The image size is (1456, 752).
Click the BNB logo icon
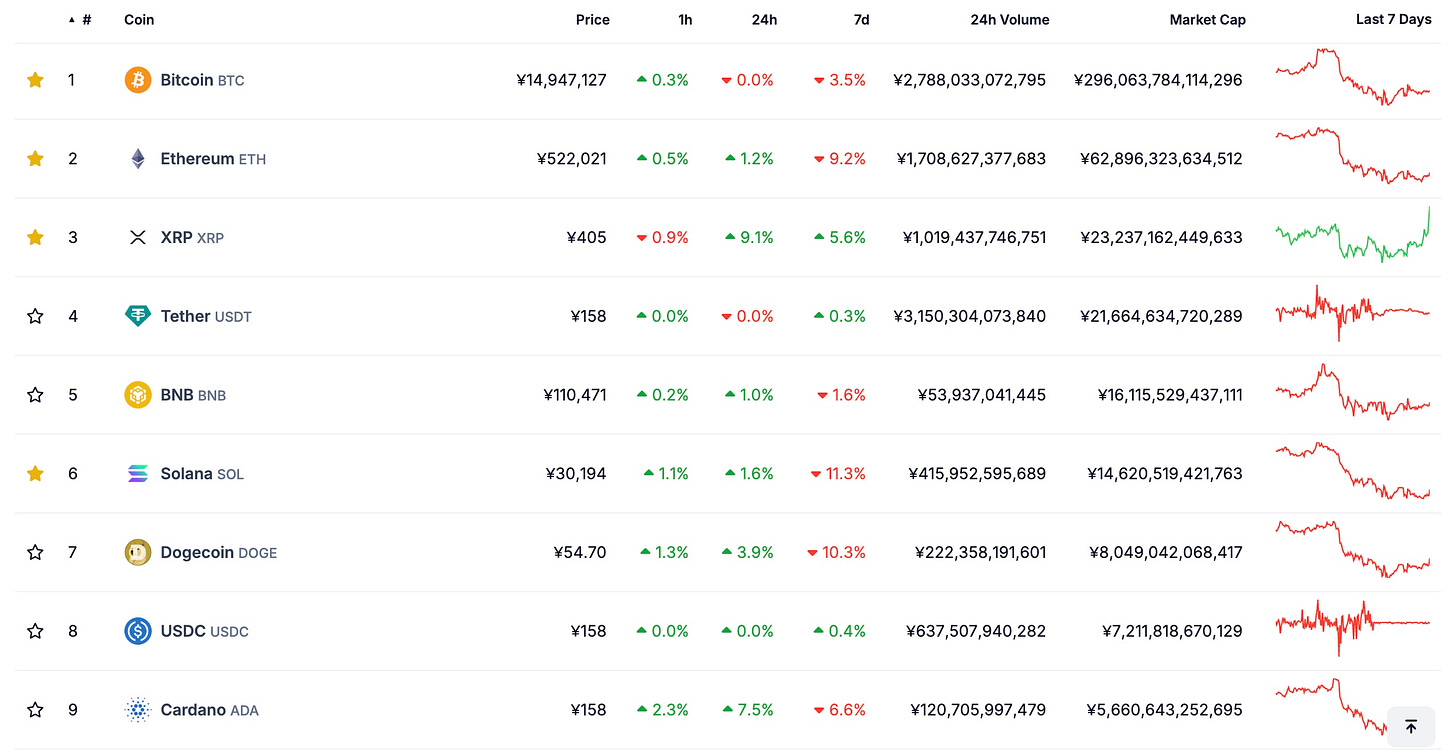click(138, 395)
